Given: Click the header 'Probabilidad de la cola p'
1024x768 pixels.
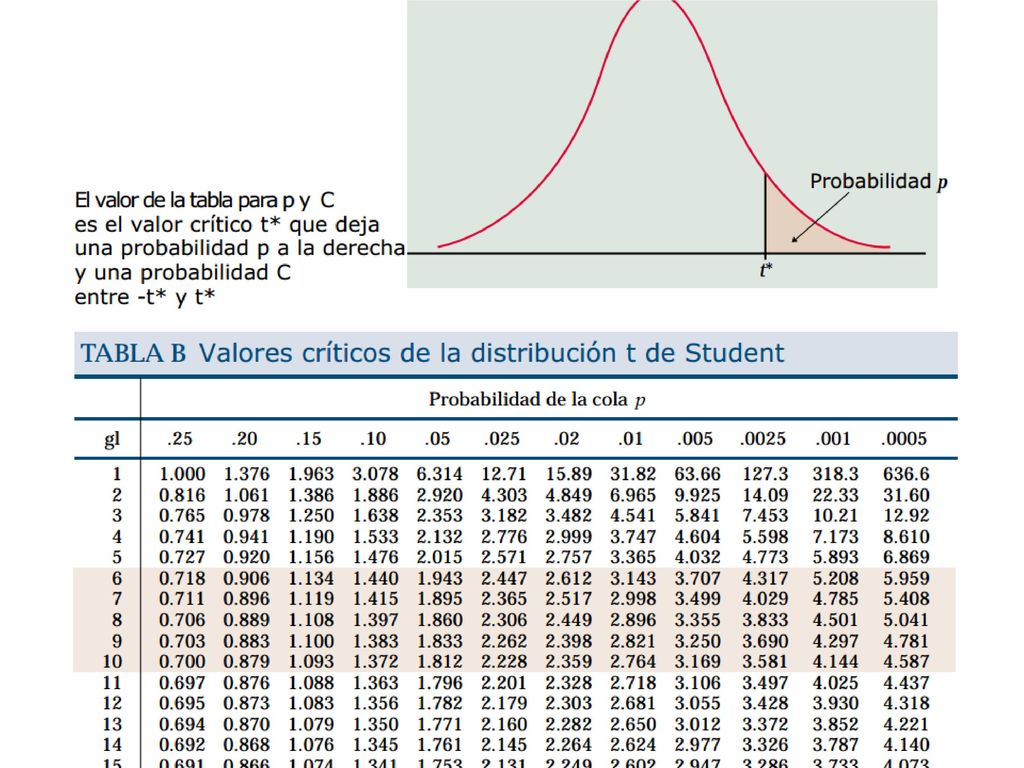Looking at the screenshot, I should (x=537, y=399).
